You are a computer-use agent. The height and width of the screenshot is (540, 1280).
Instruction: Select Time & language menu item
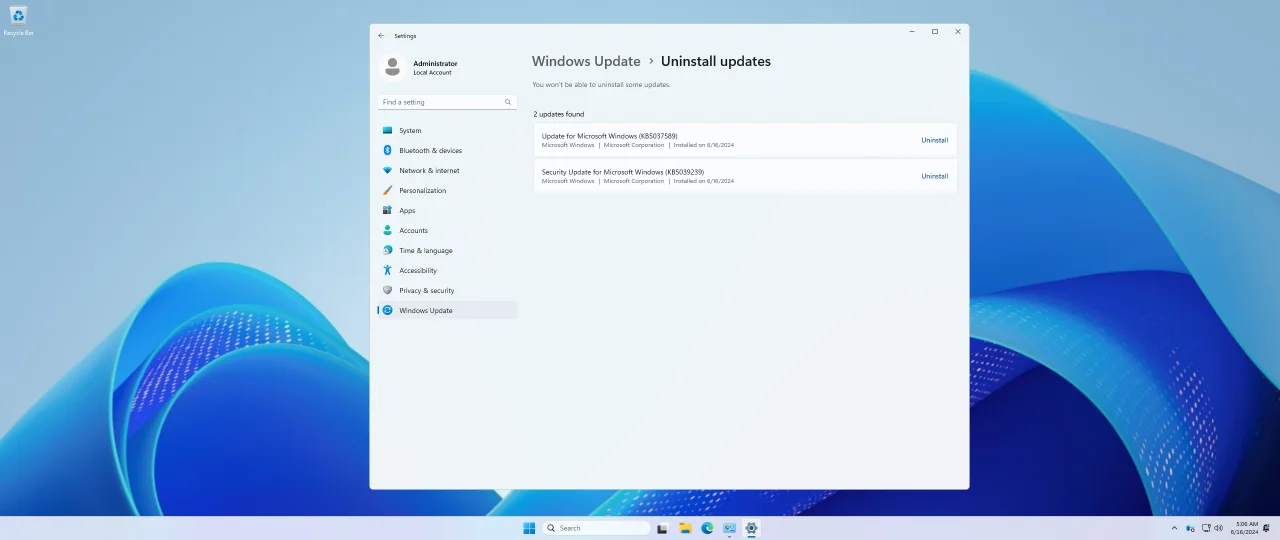point(447,250)
